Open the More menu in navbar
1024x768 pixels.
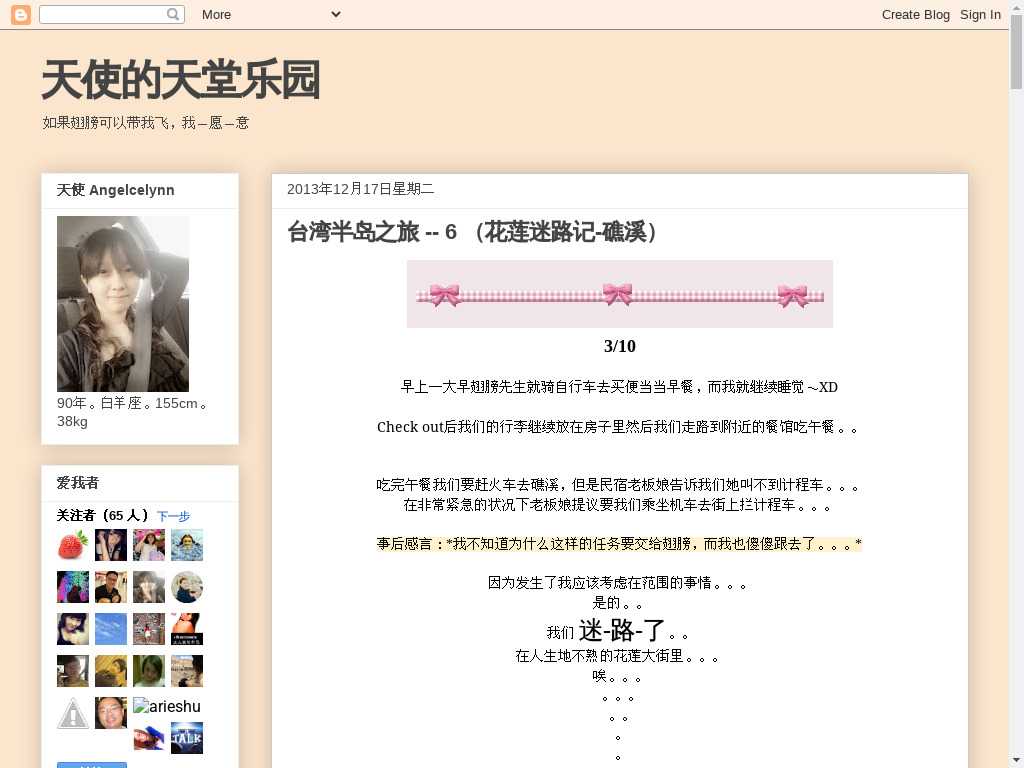point(216,14)
